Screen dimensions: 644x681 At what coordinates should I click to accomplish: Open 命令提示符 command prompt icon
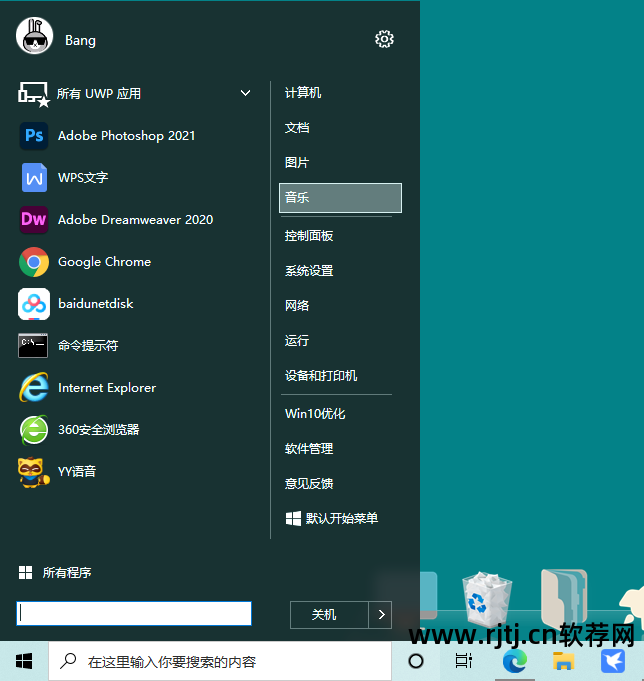pos(33,346)
